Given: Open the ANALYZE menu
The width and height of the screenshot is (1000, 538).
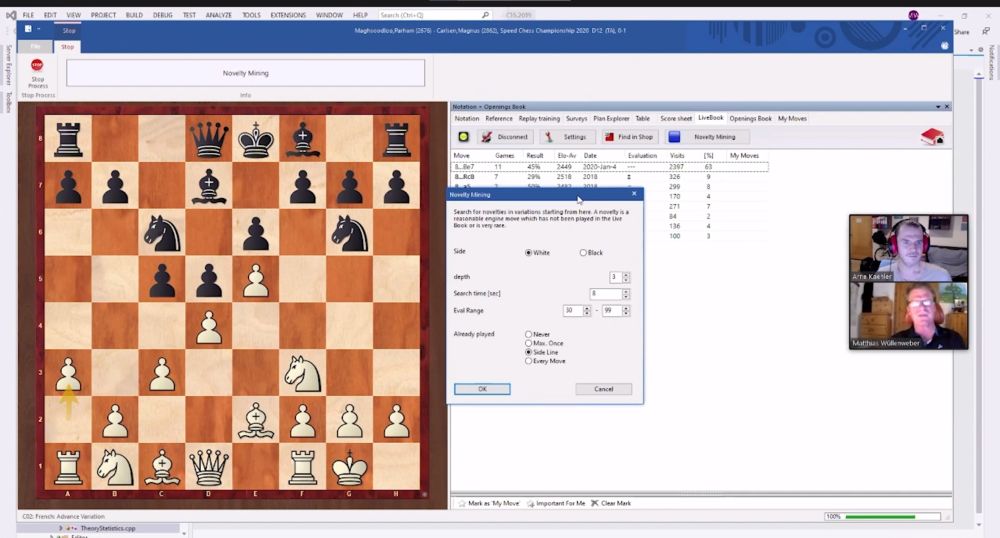Looking at the screenshot, I should click(x=219, y=16).
